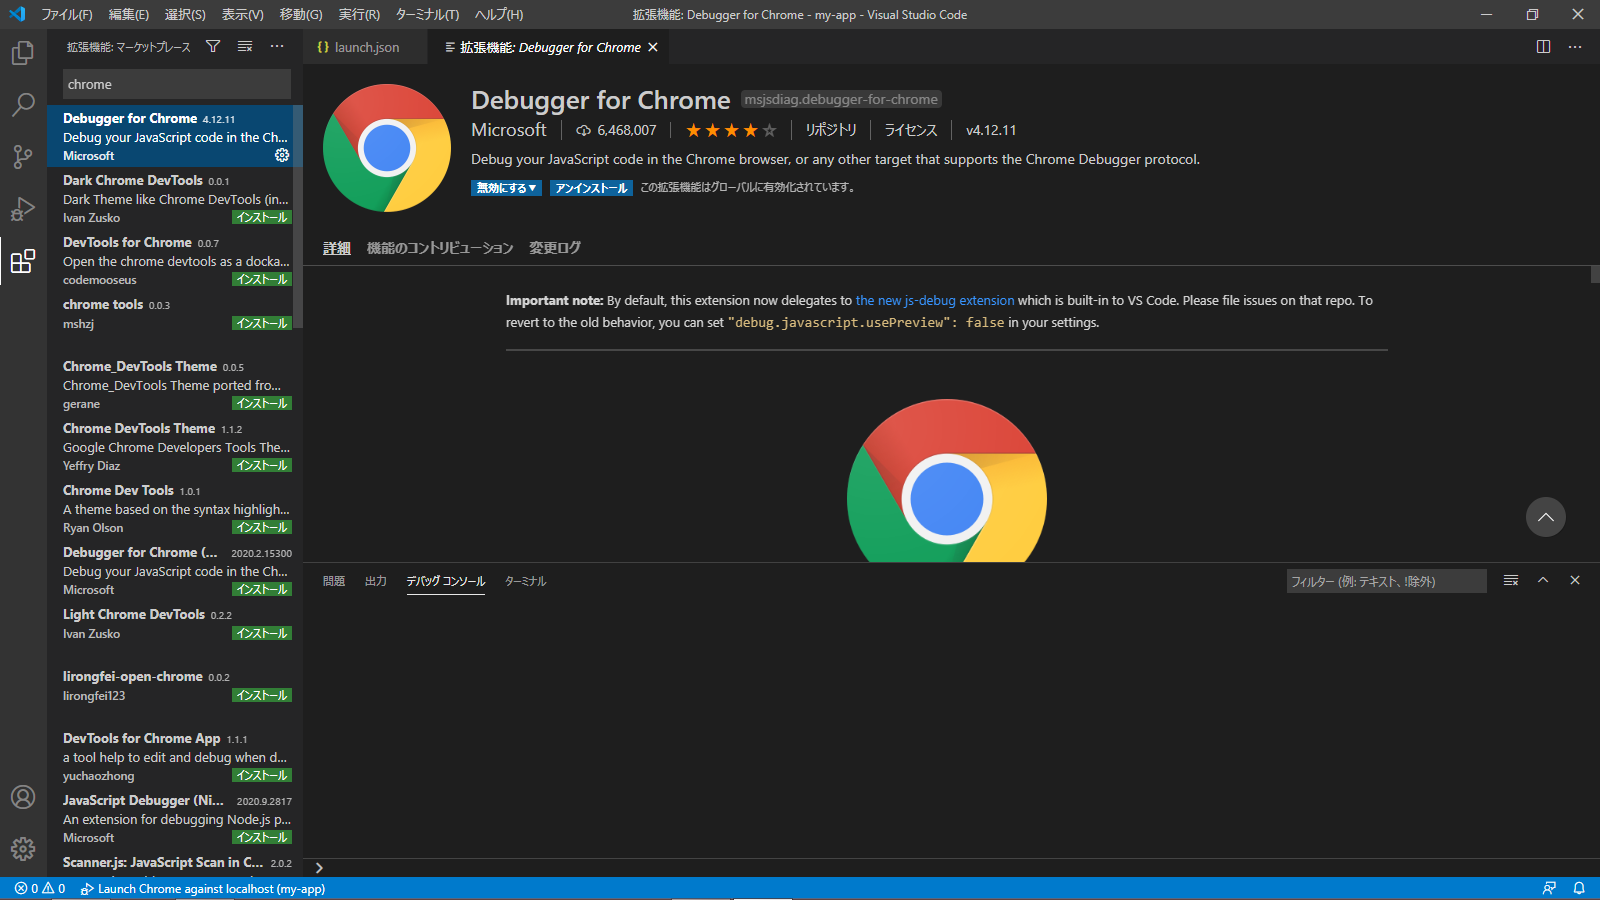
Task: Open the ヘルプ(H) menu
Action: (x=498, y=14)
